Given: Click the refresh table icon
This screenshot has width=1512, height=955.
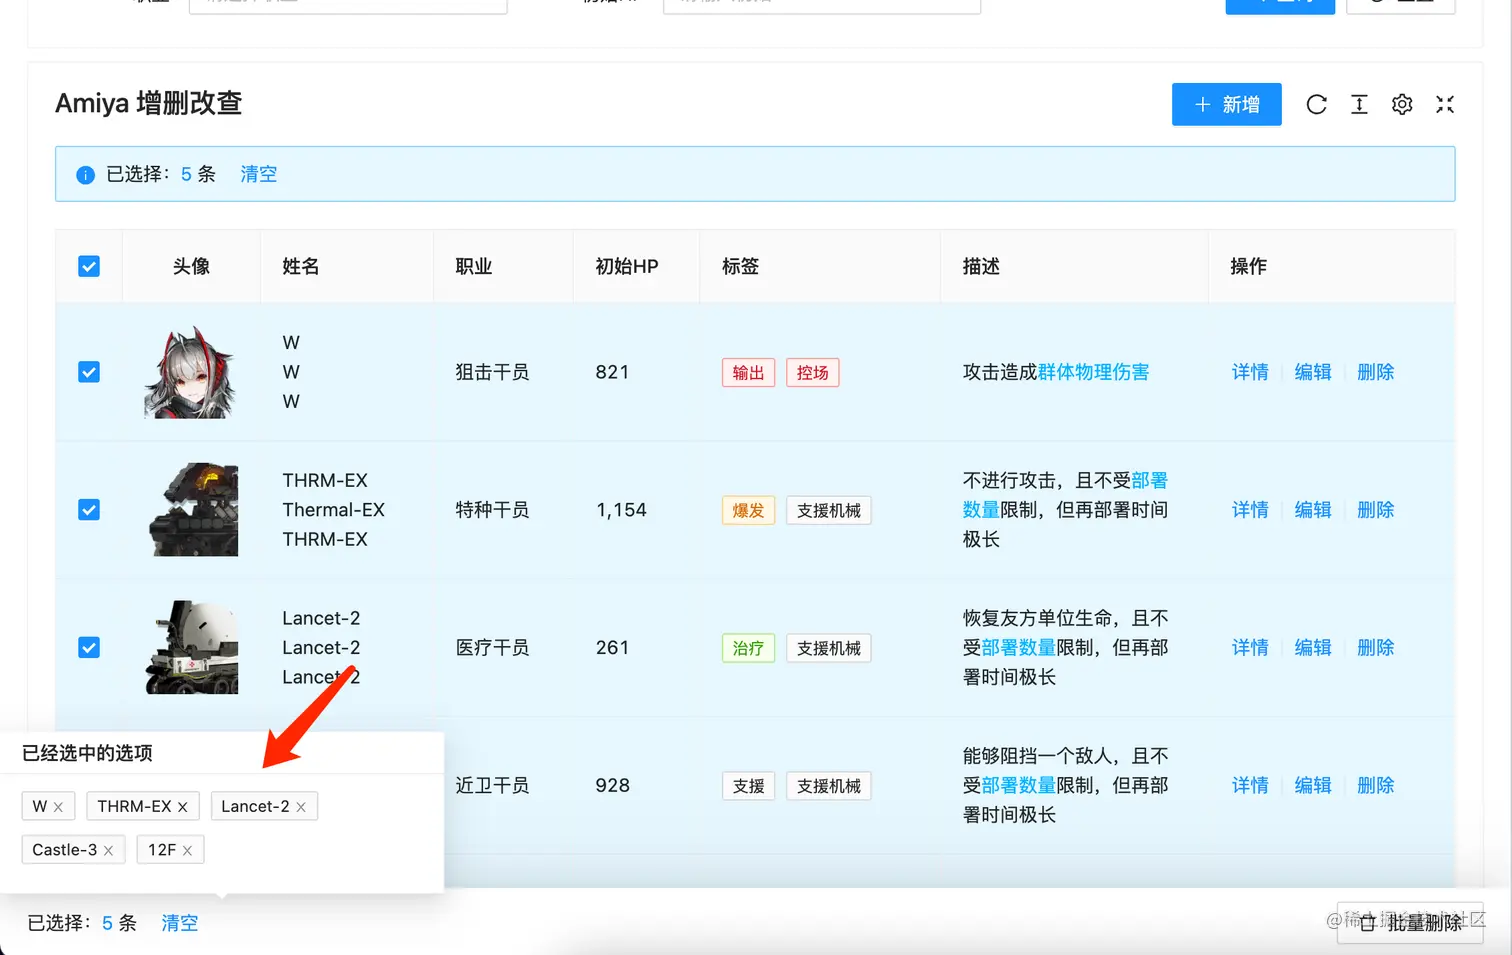Looking at the screenshot, I should pyautogui.click(x=1316, y=104).
